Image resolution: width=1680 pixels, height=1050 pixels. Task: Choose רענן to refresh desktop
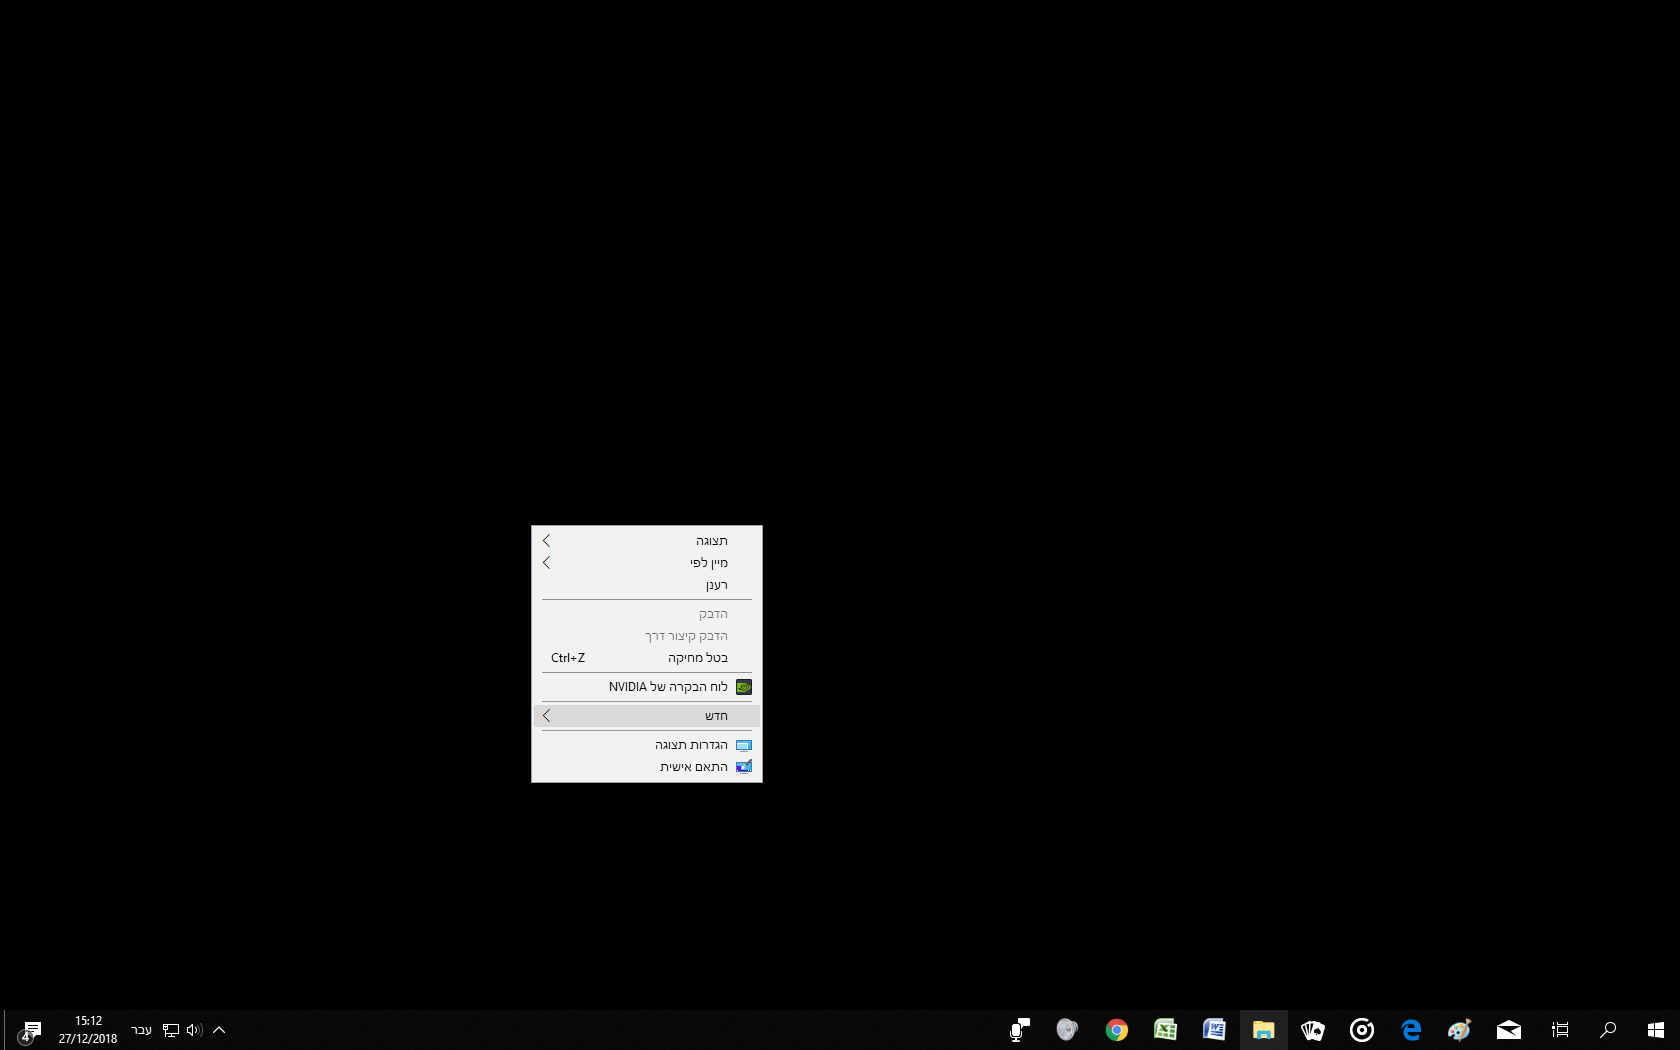point(647,585)
